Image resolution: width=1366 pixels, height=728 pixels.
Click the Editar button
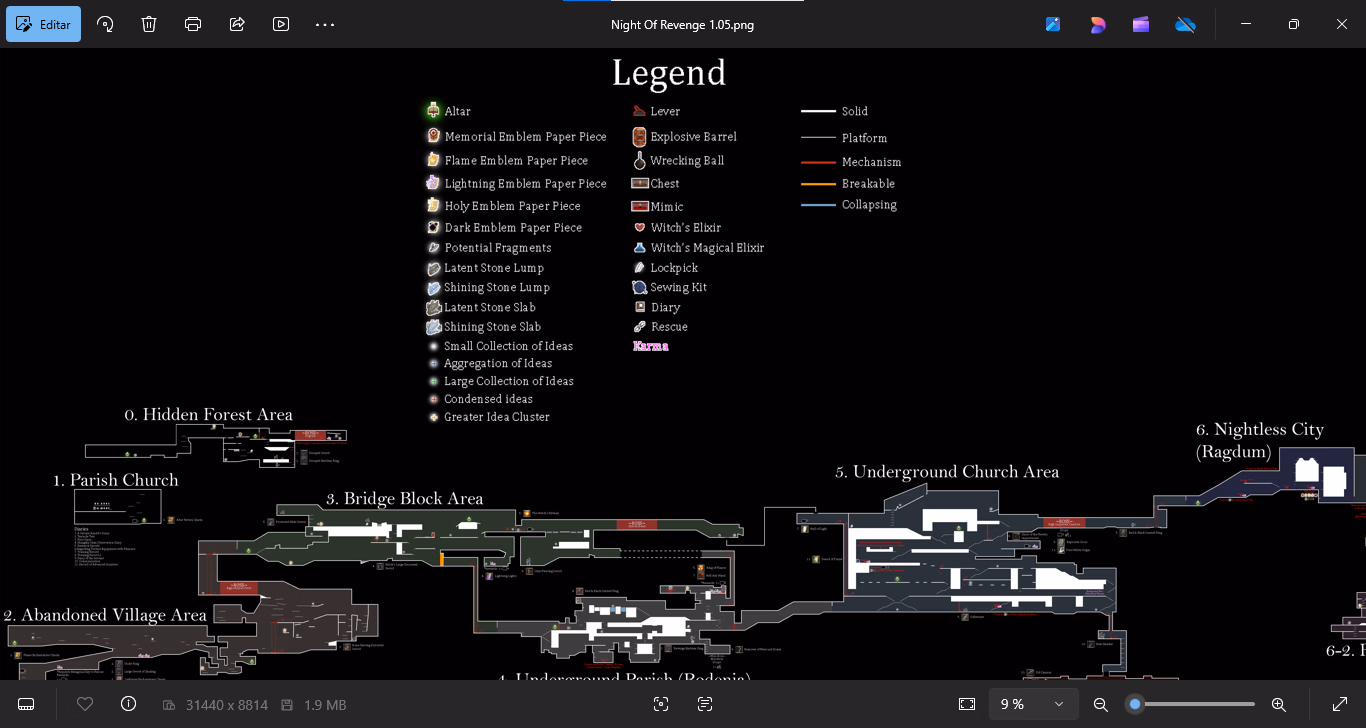point(44,24)
